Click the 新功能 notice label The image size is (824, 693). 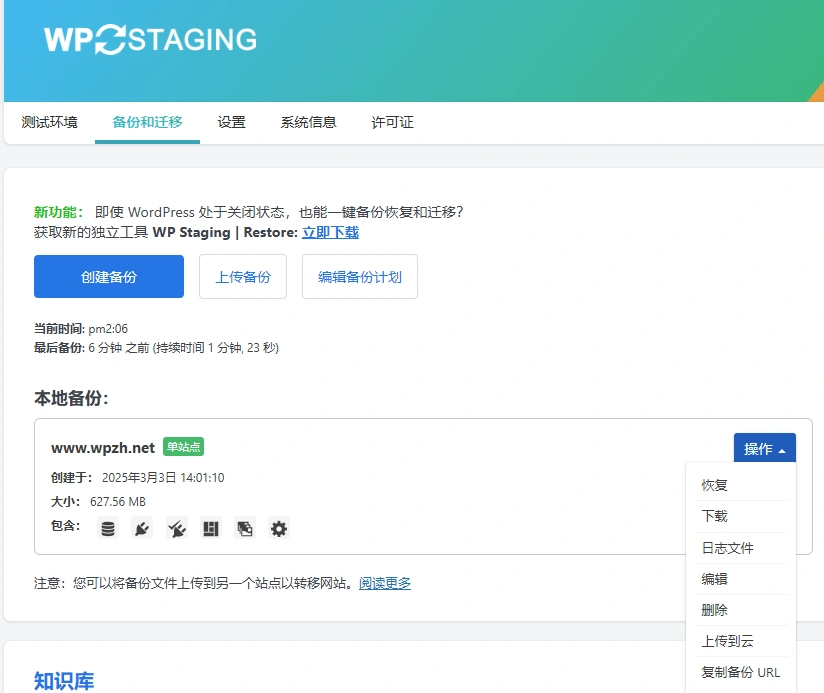[x=58, y=212]
